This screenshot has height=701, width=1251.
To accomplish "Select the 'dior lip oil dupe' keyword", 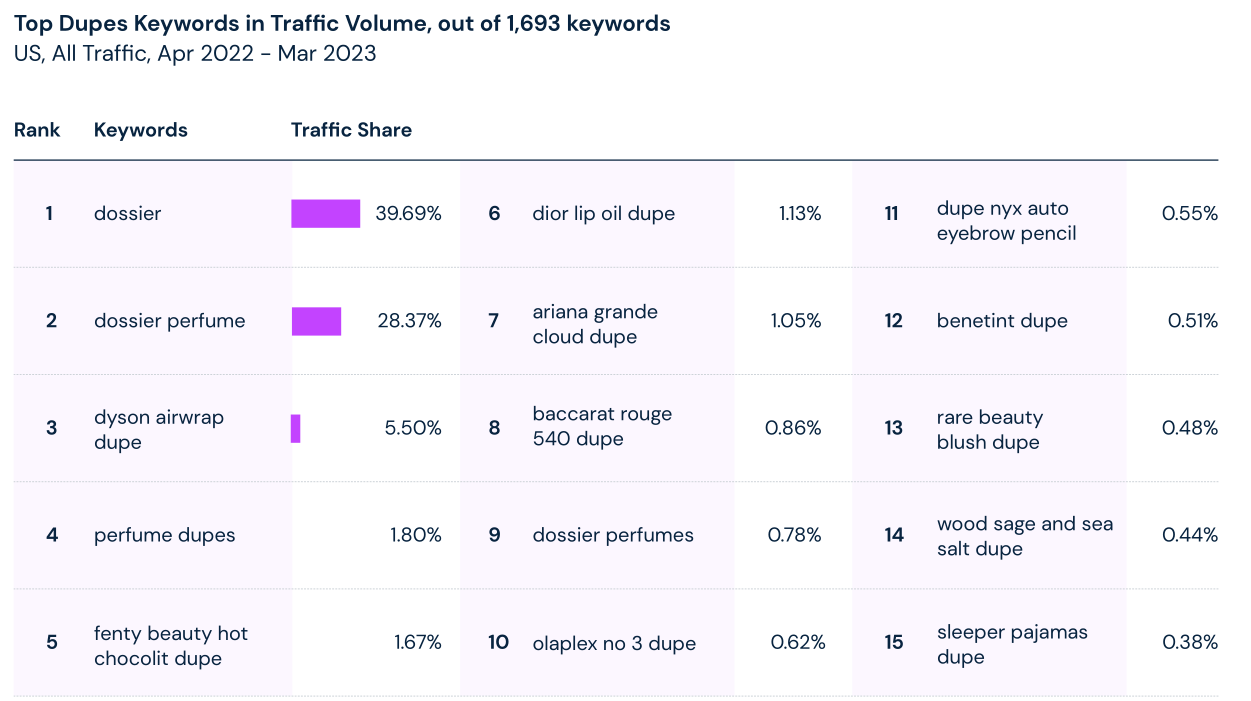I will 603,214.
